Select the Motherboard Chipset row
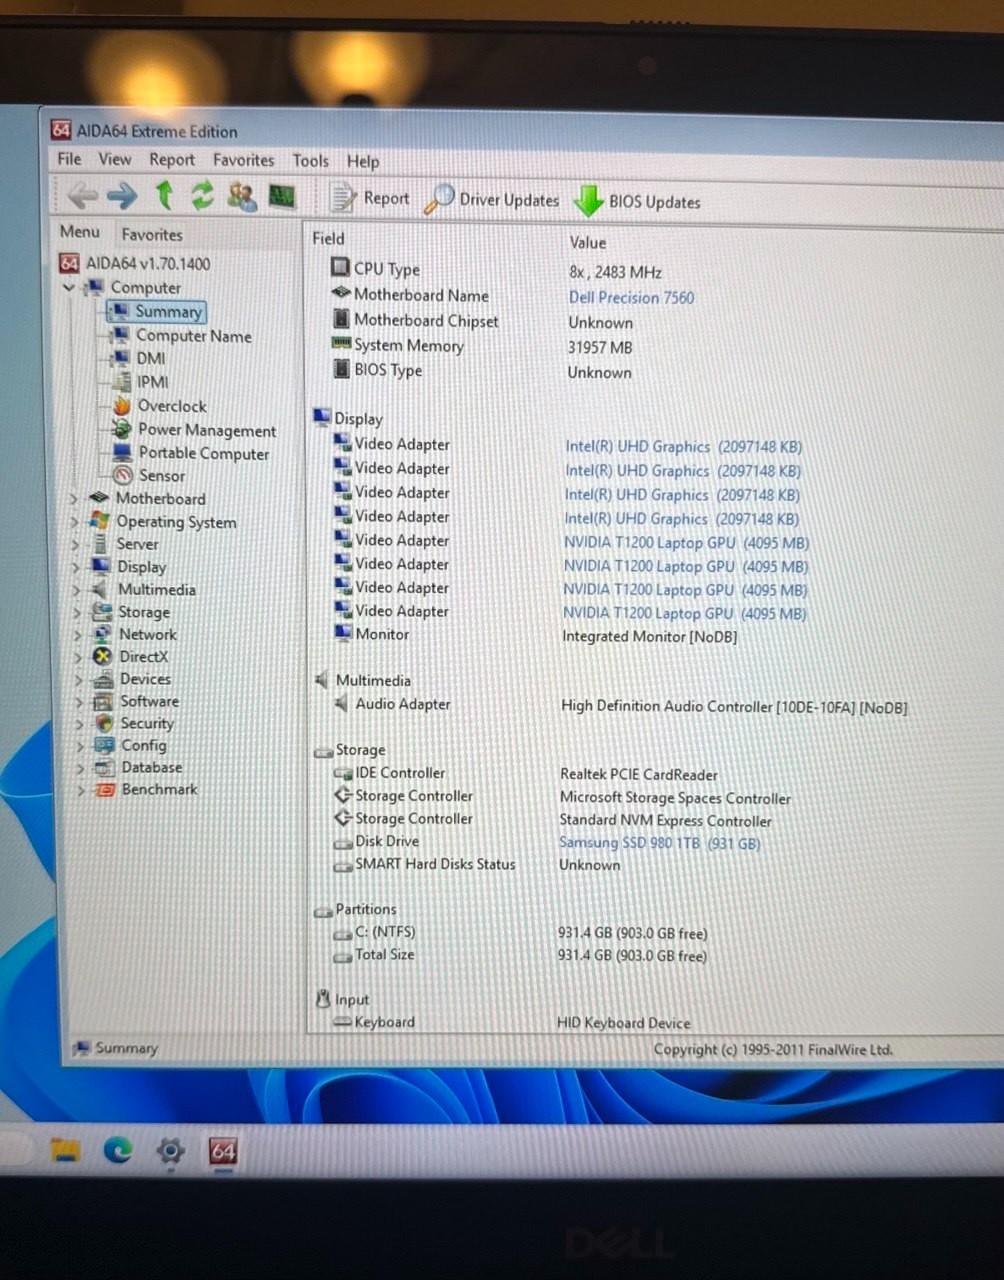1004x1280 pixels. click(482, 321)
